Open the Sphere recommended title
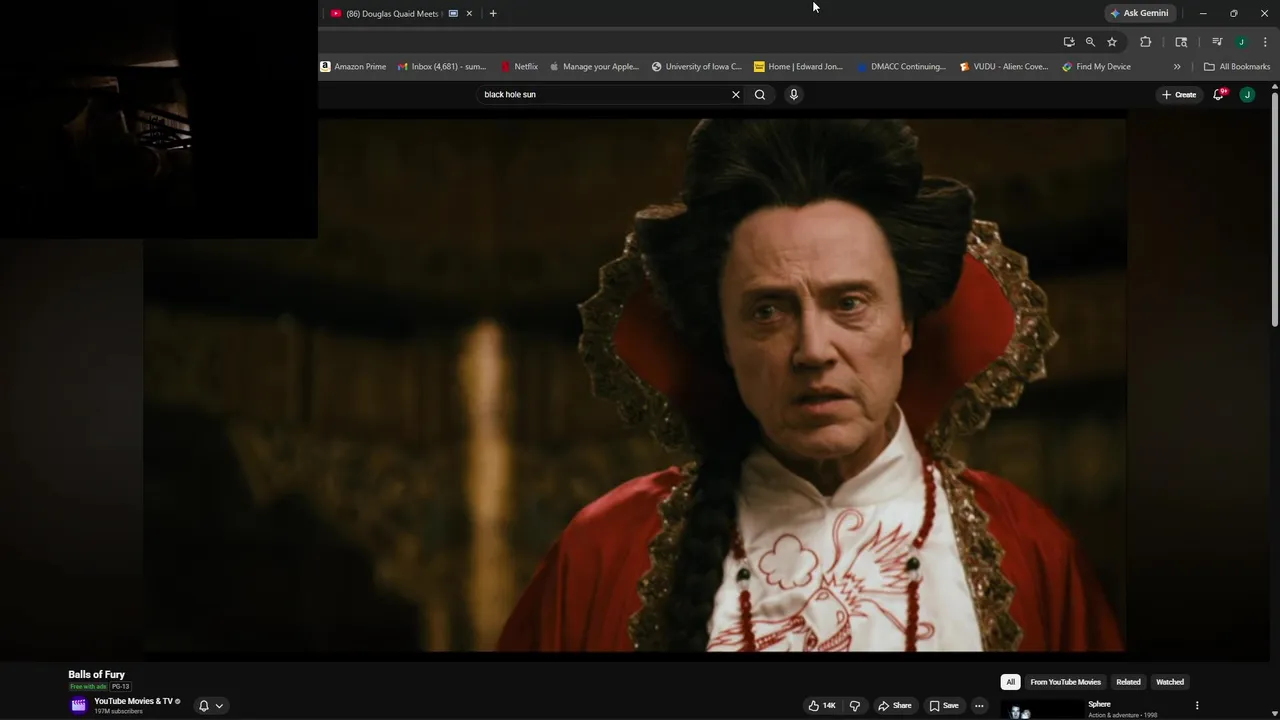Screen dimensions: 1280x720 coord(1099,704)
